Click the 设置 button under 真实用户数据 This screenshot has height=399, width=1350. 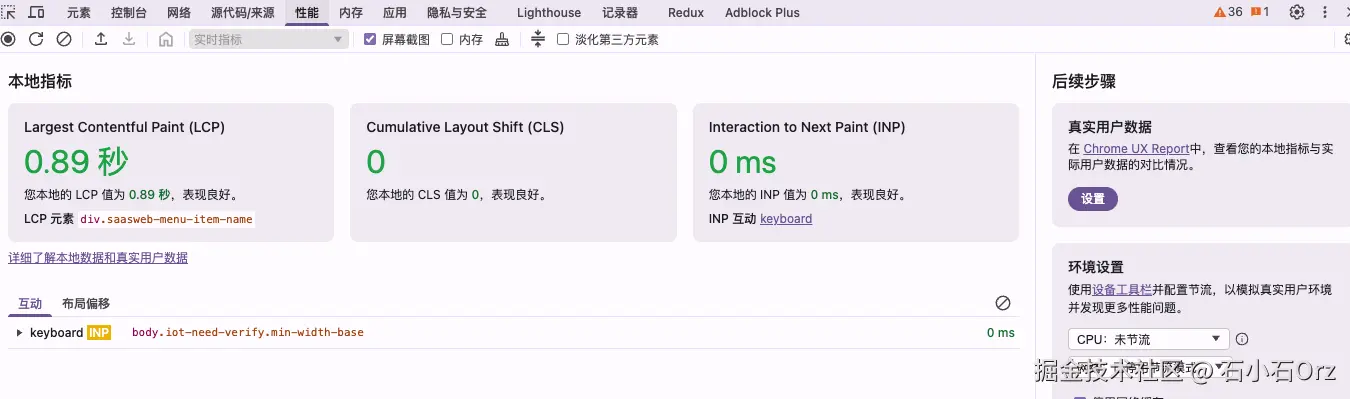click(x=1093, y=198)
